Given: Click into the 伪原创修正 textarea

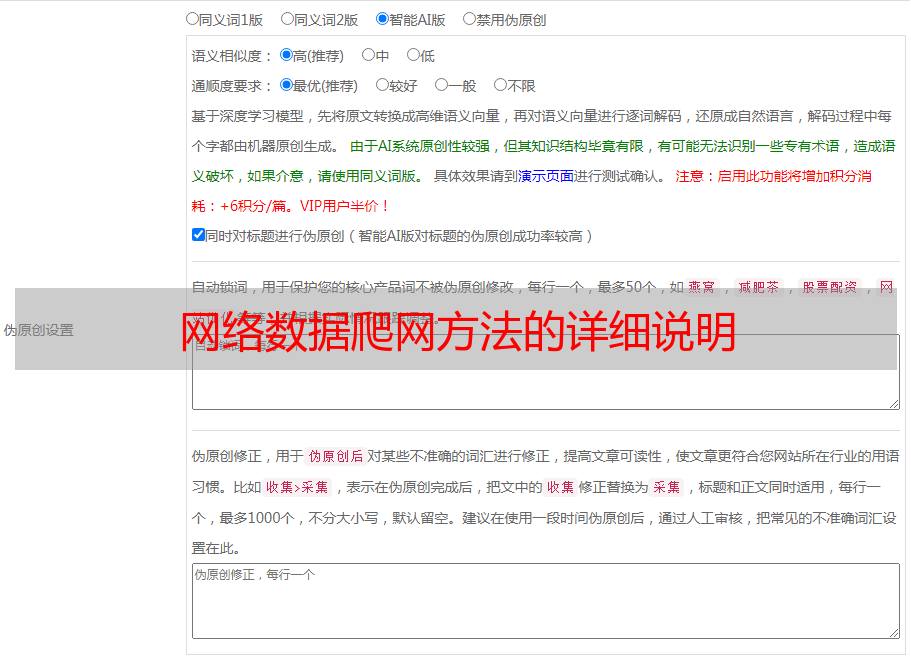Looking at the screenshot, I should click(x=546, y=601).
